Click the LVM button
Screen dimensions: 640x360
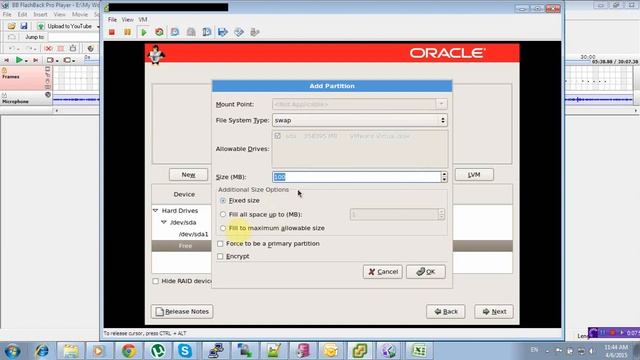pyautogui.click(x=474, y=175)
